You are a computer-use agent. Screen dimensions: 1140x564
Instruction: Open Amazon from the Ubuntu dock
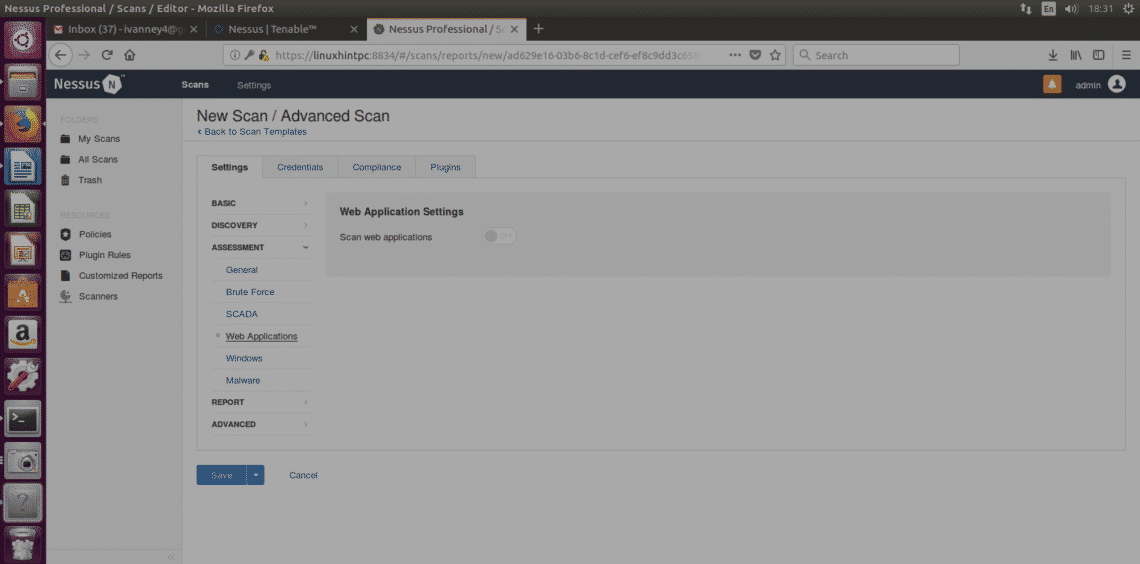[23, 334]
